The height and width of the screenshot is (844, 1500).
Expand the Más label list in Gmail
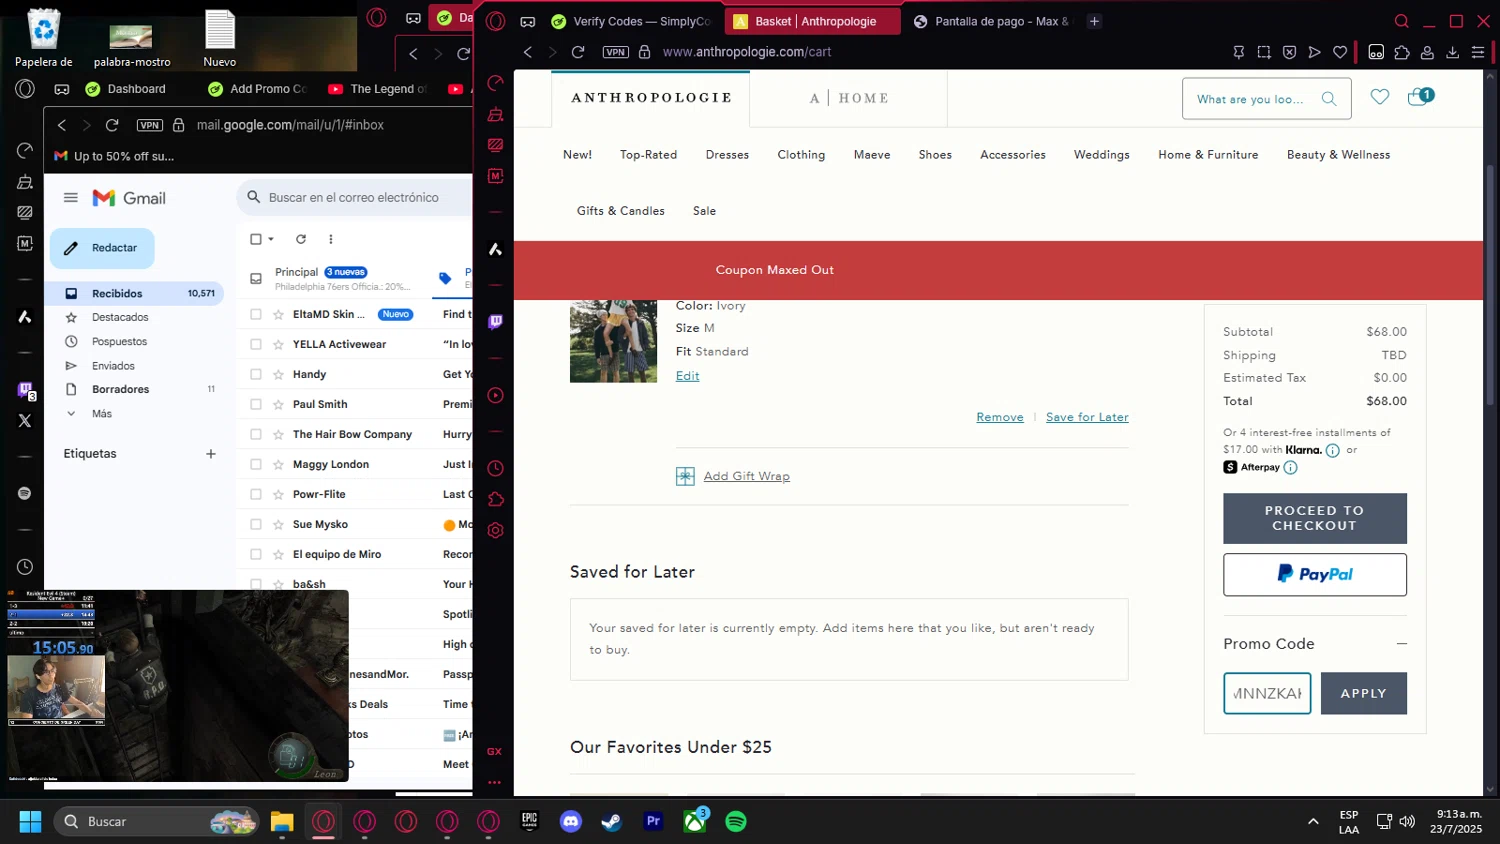[x=71, y=414]
